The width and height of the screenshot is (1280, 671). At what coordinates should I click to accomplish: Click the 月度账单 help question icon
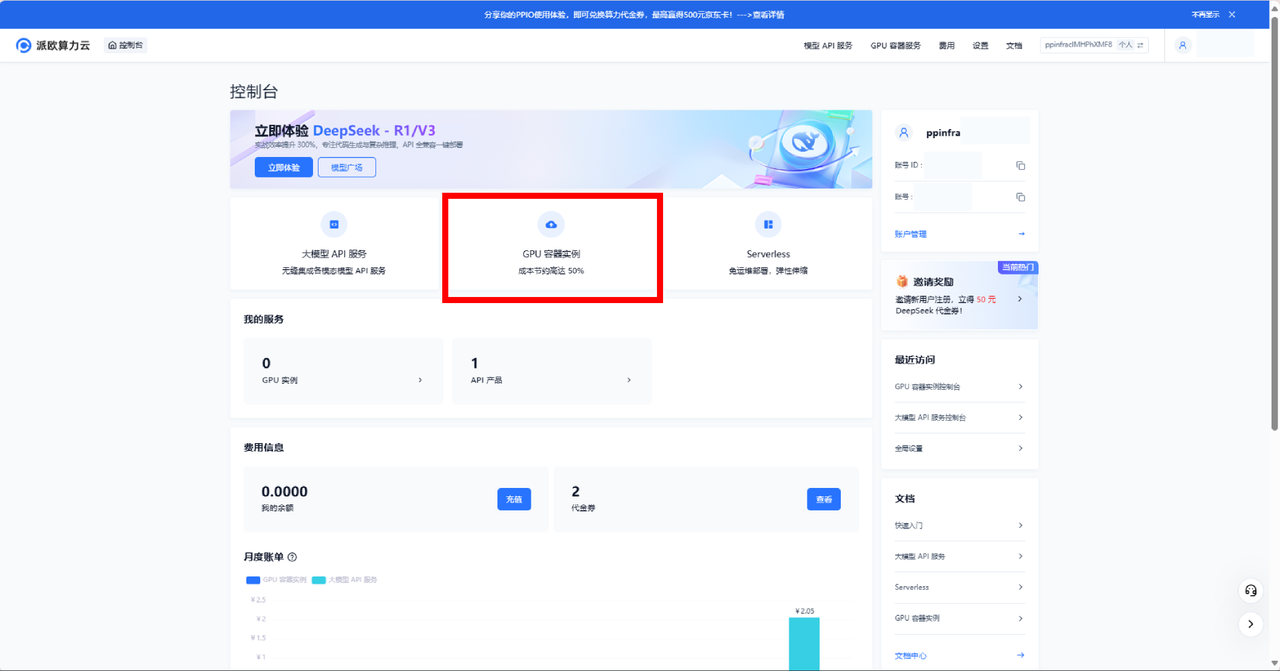click(x=292, y=557)
